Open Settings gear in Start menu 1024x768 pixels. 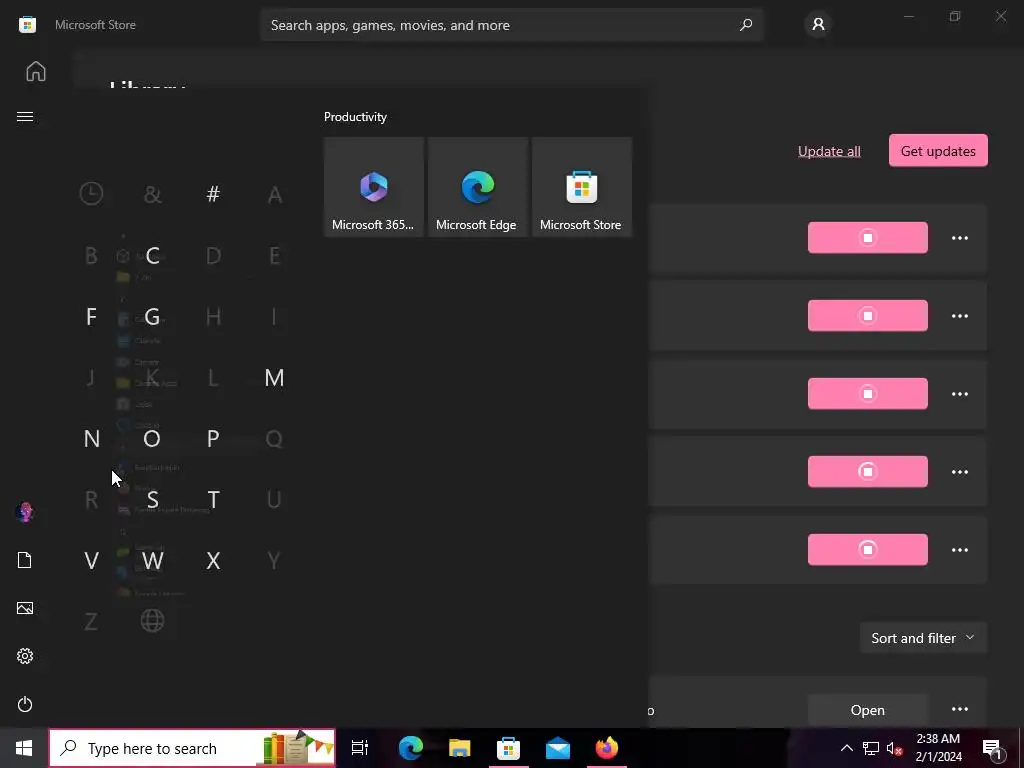pos(25,656)
